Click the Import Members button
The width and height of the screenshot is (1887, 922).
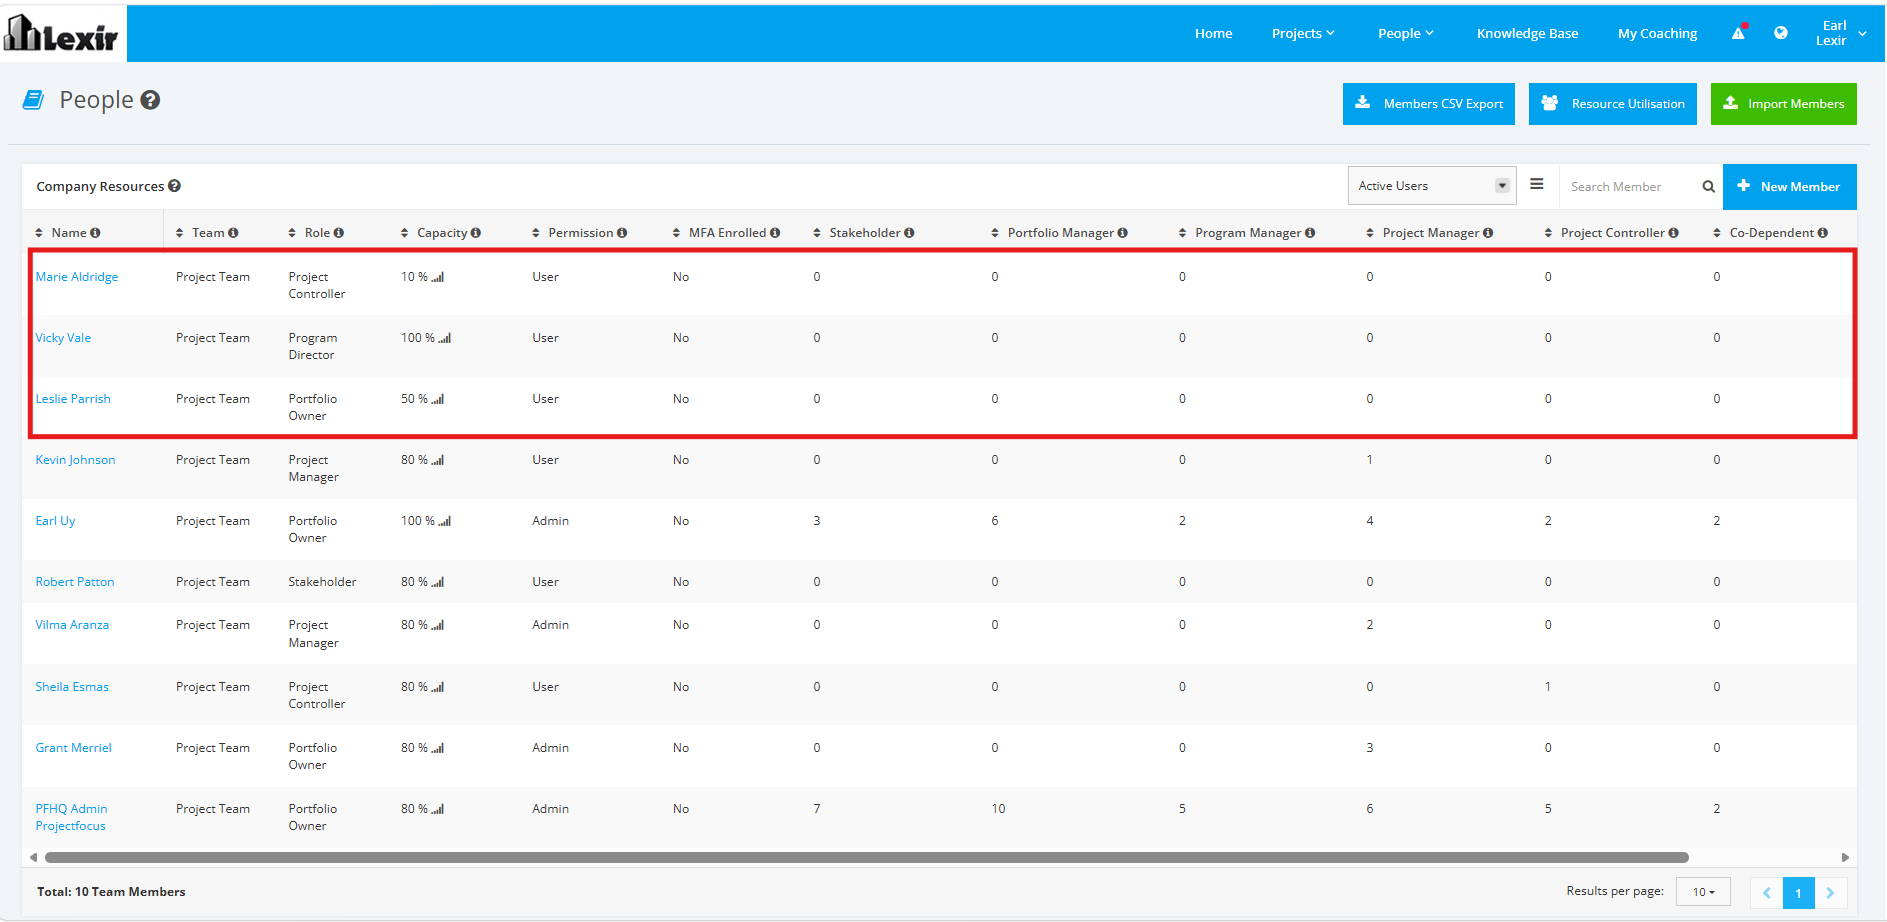1783,104
